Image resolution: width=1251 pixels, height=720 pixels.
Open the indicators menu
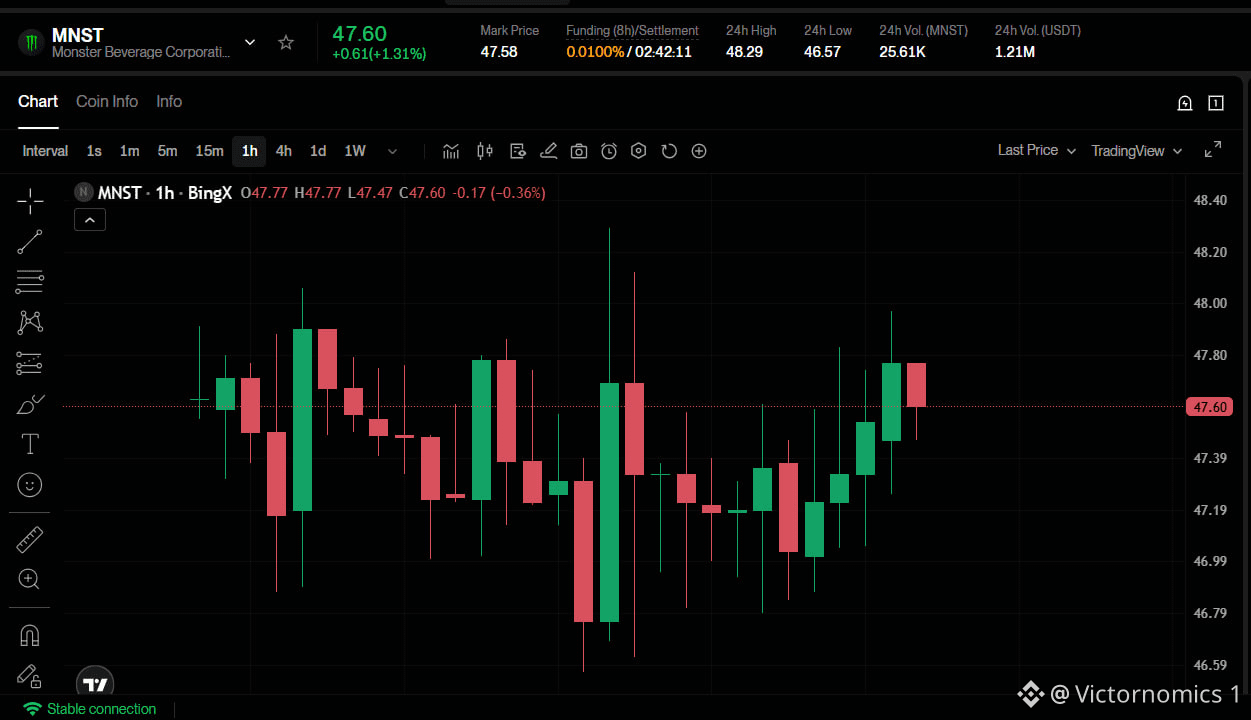[x=451, y=151]
